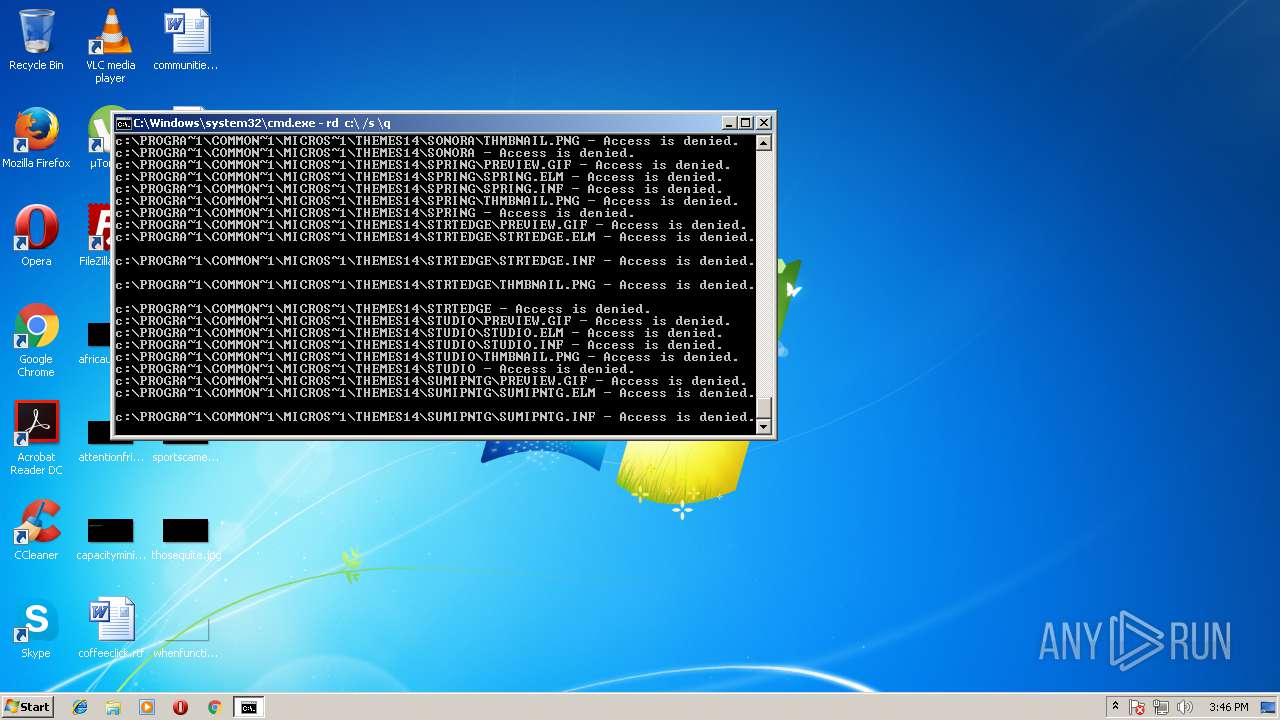The height and width of the screenshot is (720, 1280).
Task: Close the cmd.exe window
Action: [764, 123]
